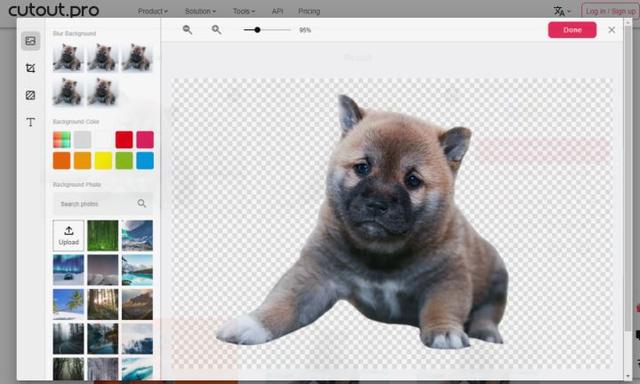
Task: Go to the Pricing page
Action: pyautogui.click(x=309, y=11)
